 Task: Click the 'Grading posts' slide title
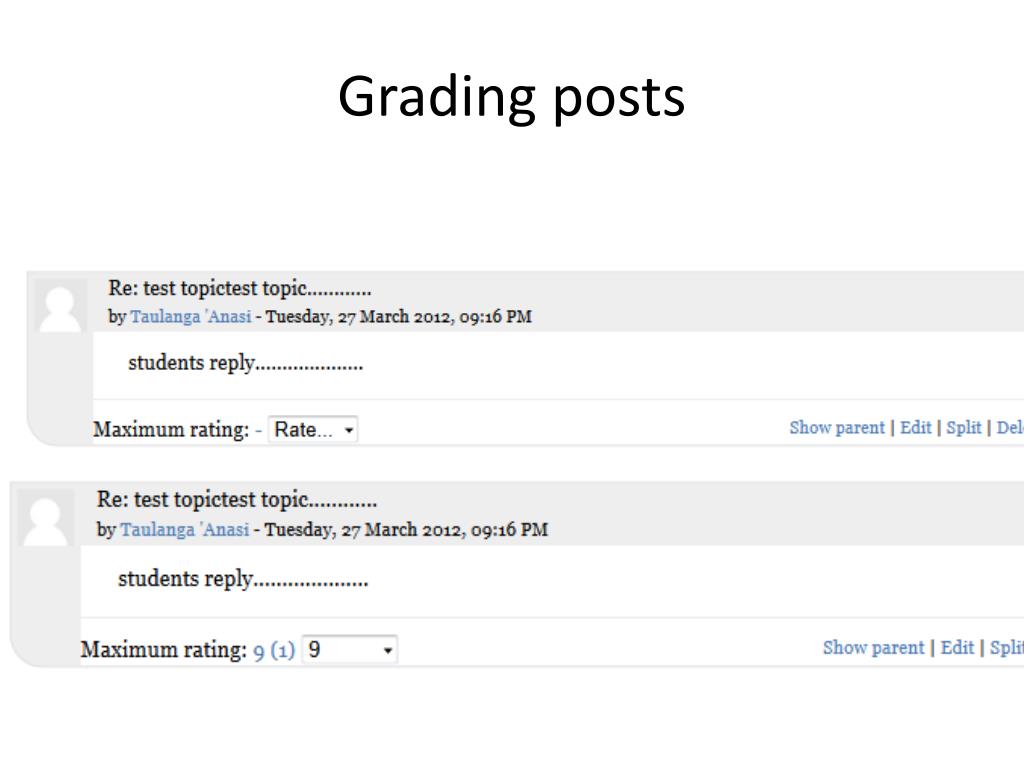click(511, 97)
